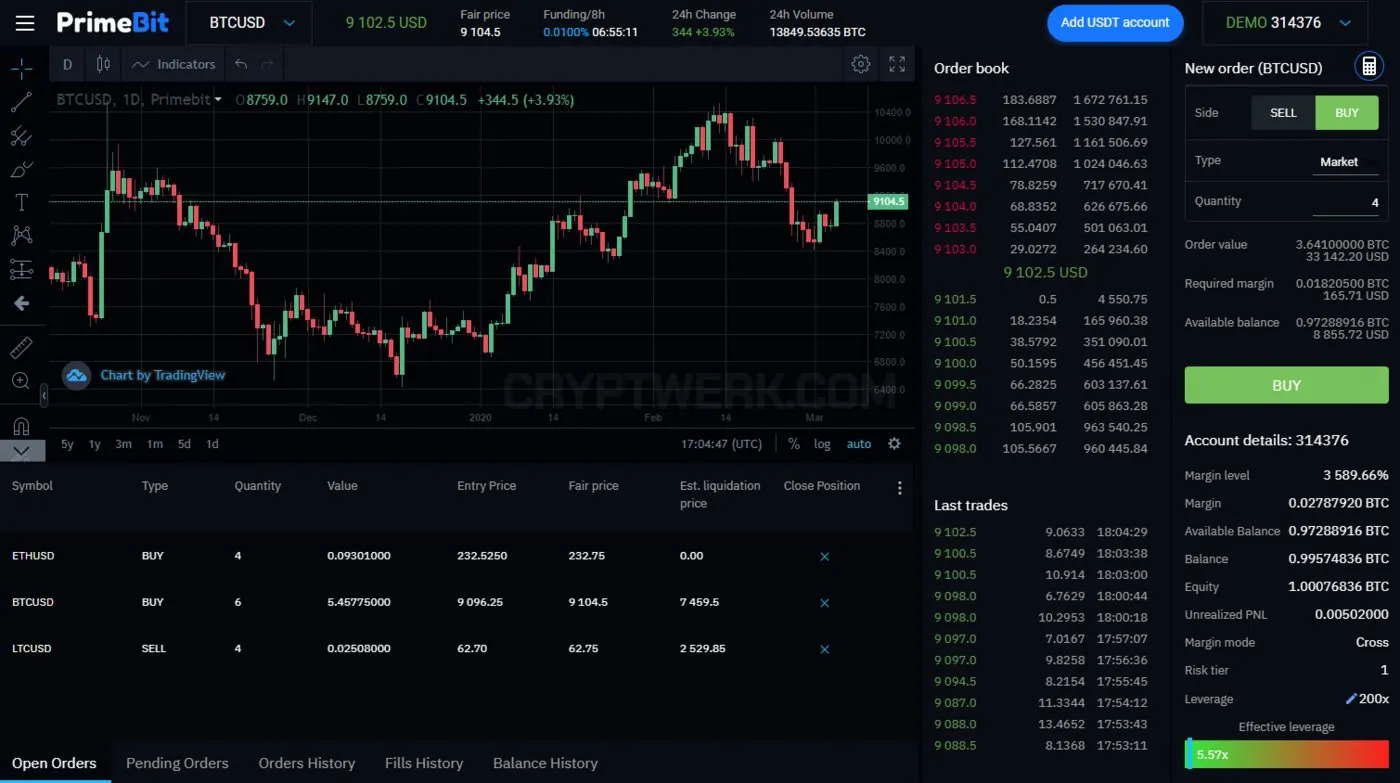Set order side to SELL
1400x783 pixels.
tap(1283, 113)
